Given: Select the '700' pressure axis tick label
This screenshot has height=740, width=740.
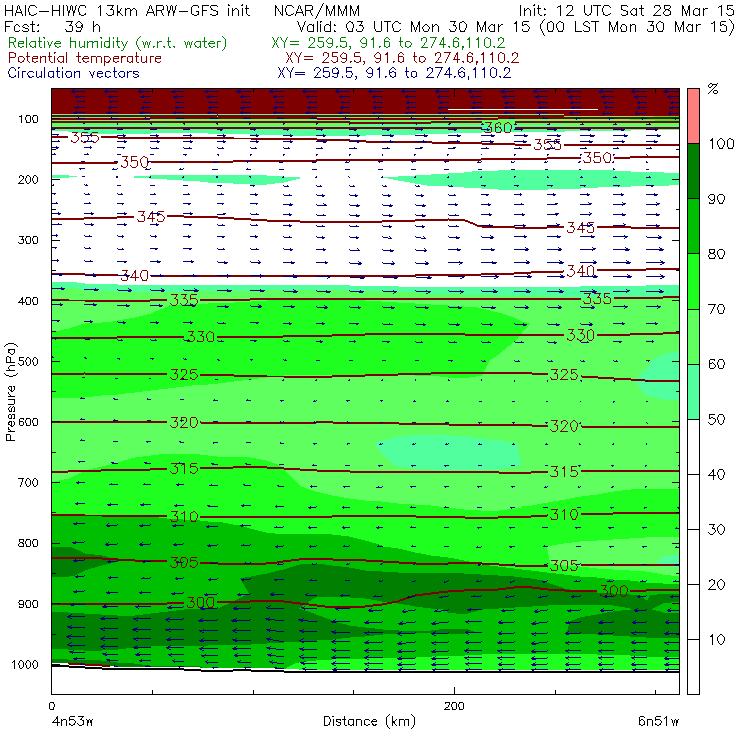Looking at the screenshot, I should (28, 482).
